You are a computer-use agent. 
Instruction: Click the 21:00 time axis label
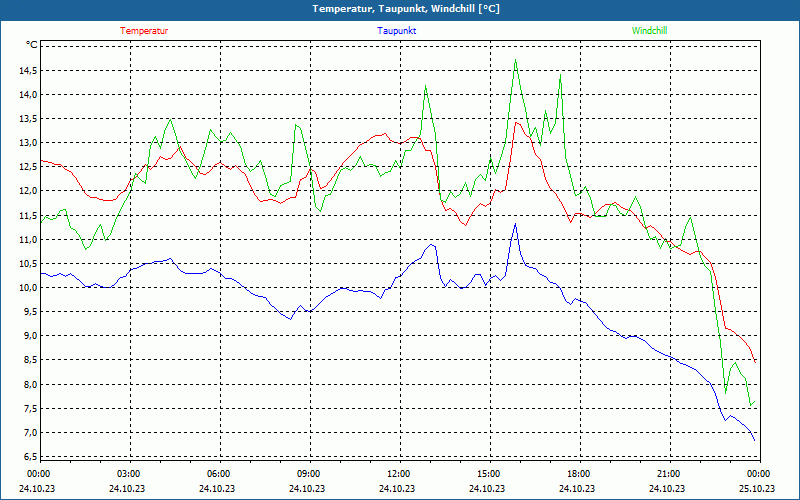pyautogui.click(x=670, y=474)
